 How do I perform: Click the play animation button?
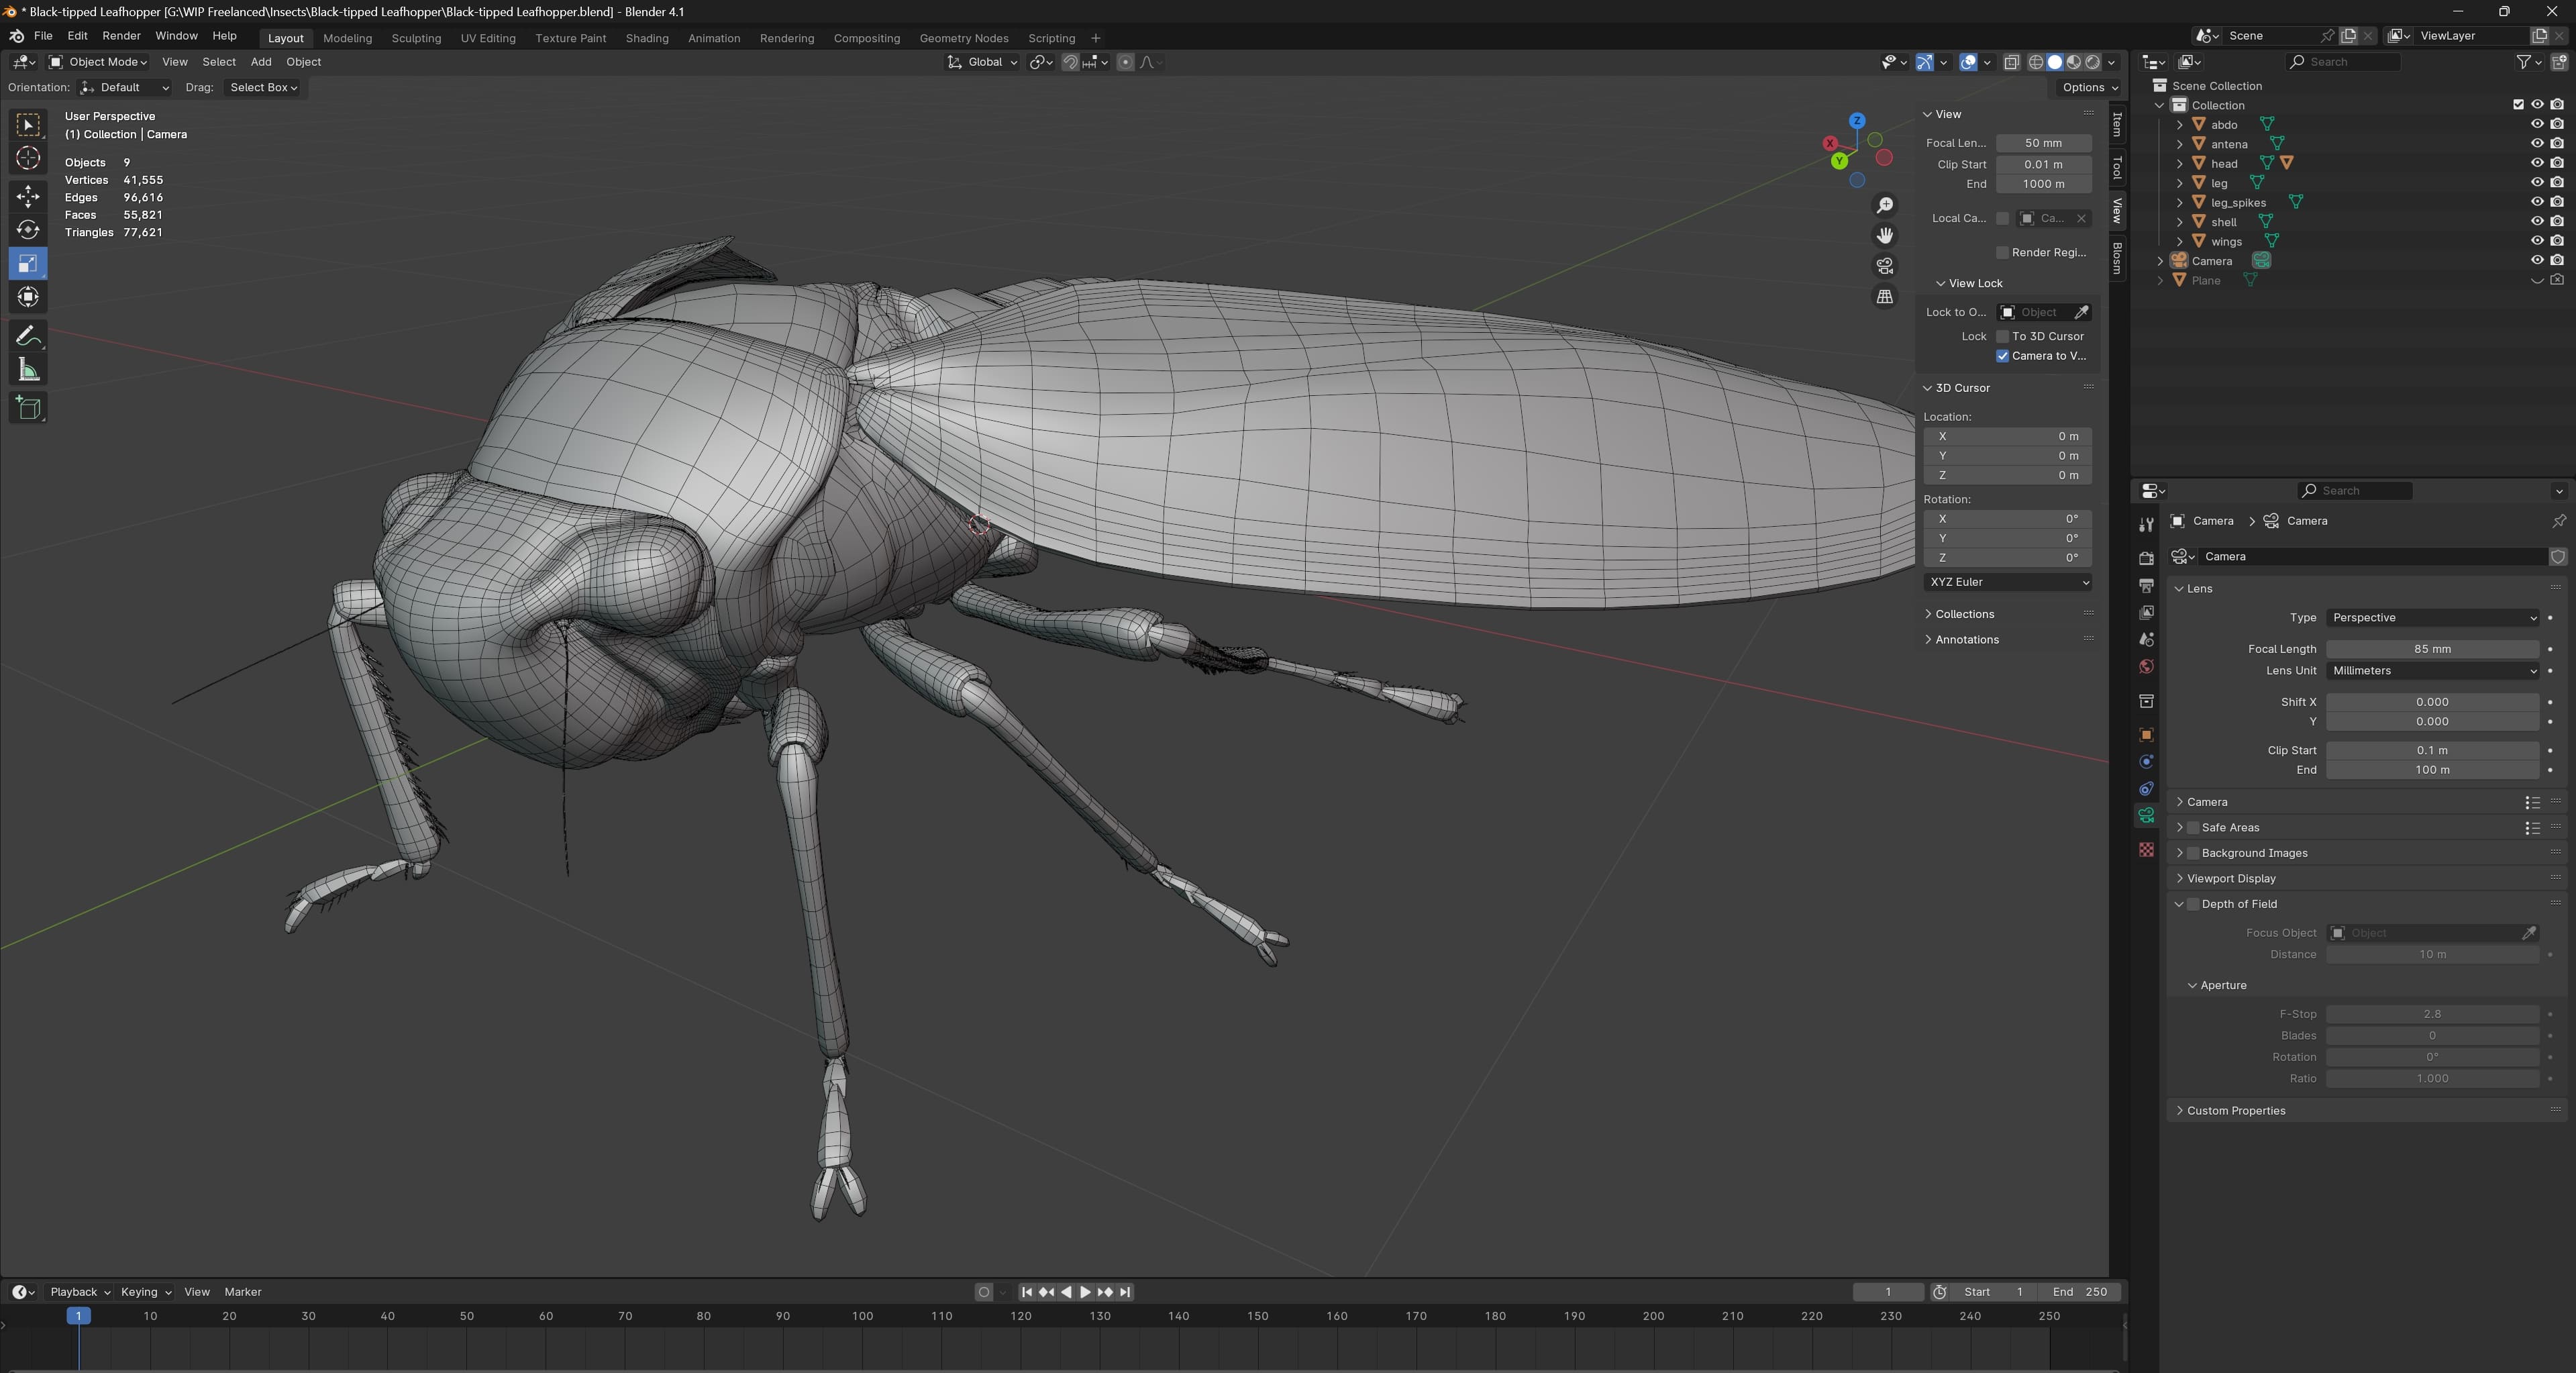(x=1085, y=1292)
